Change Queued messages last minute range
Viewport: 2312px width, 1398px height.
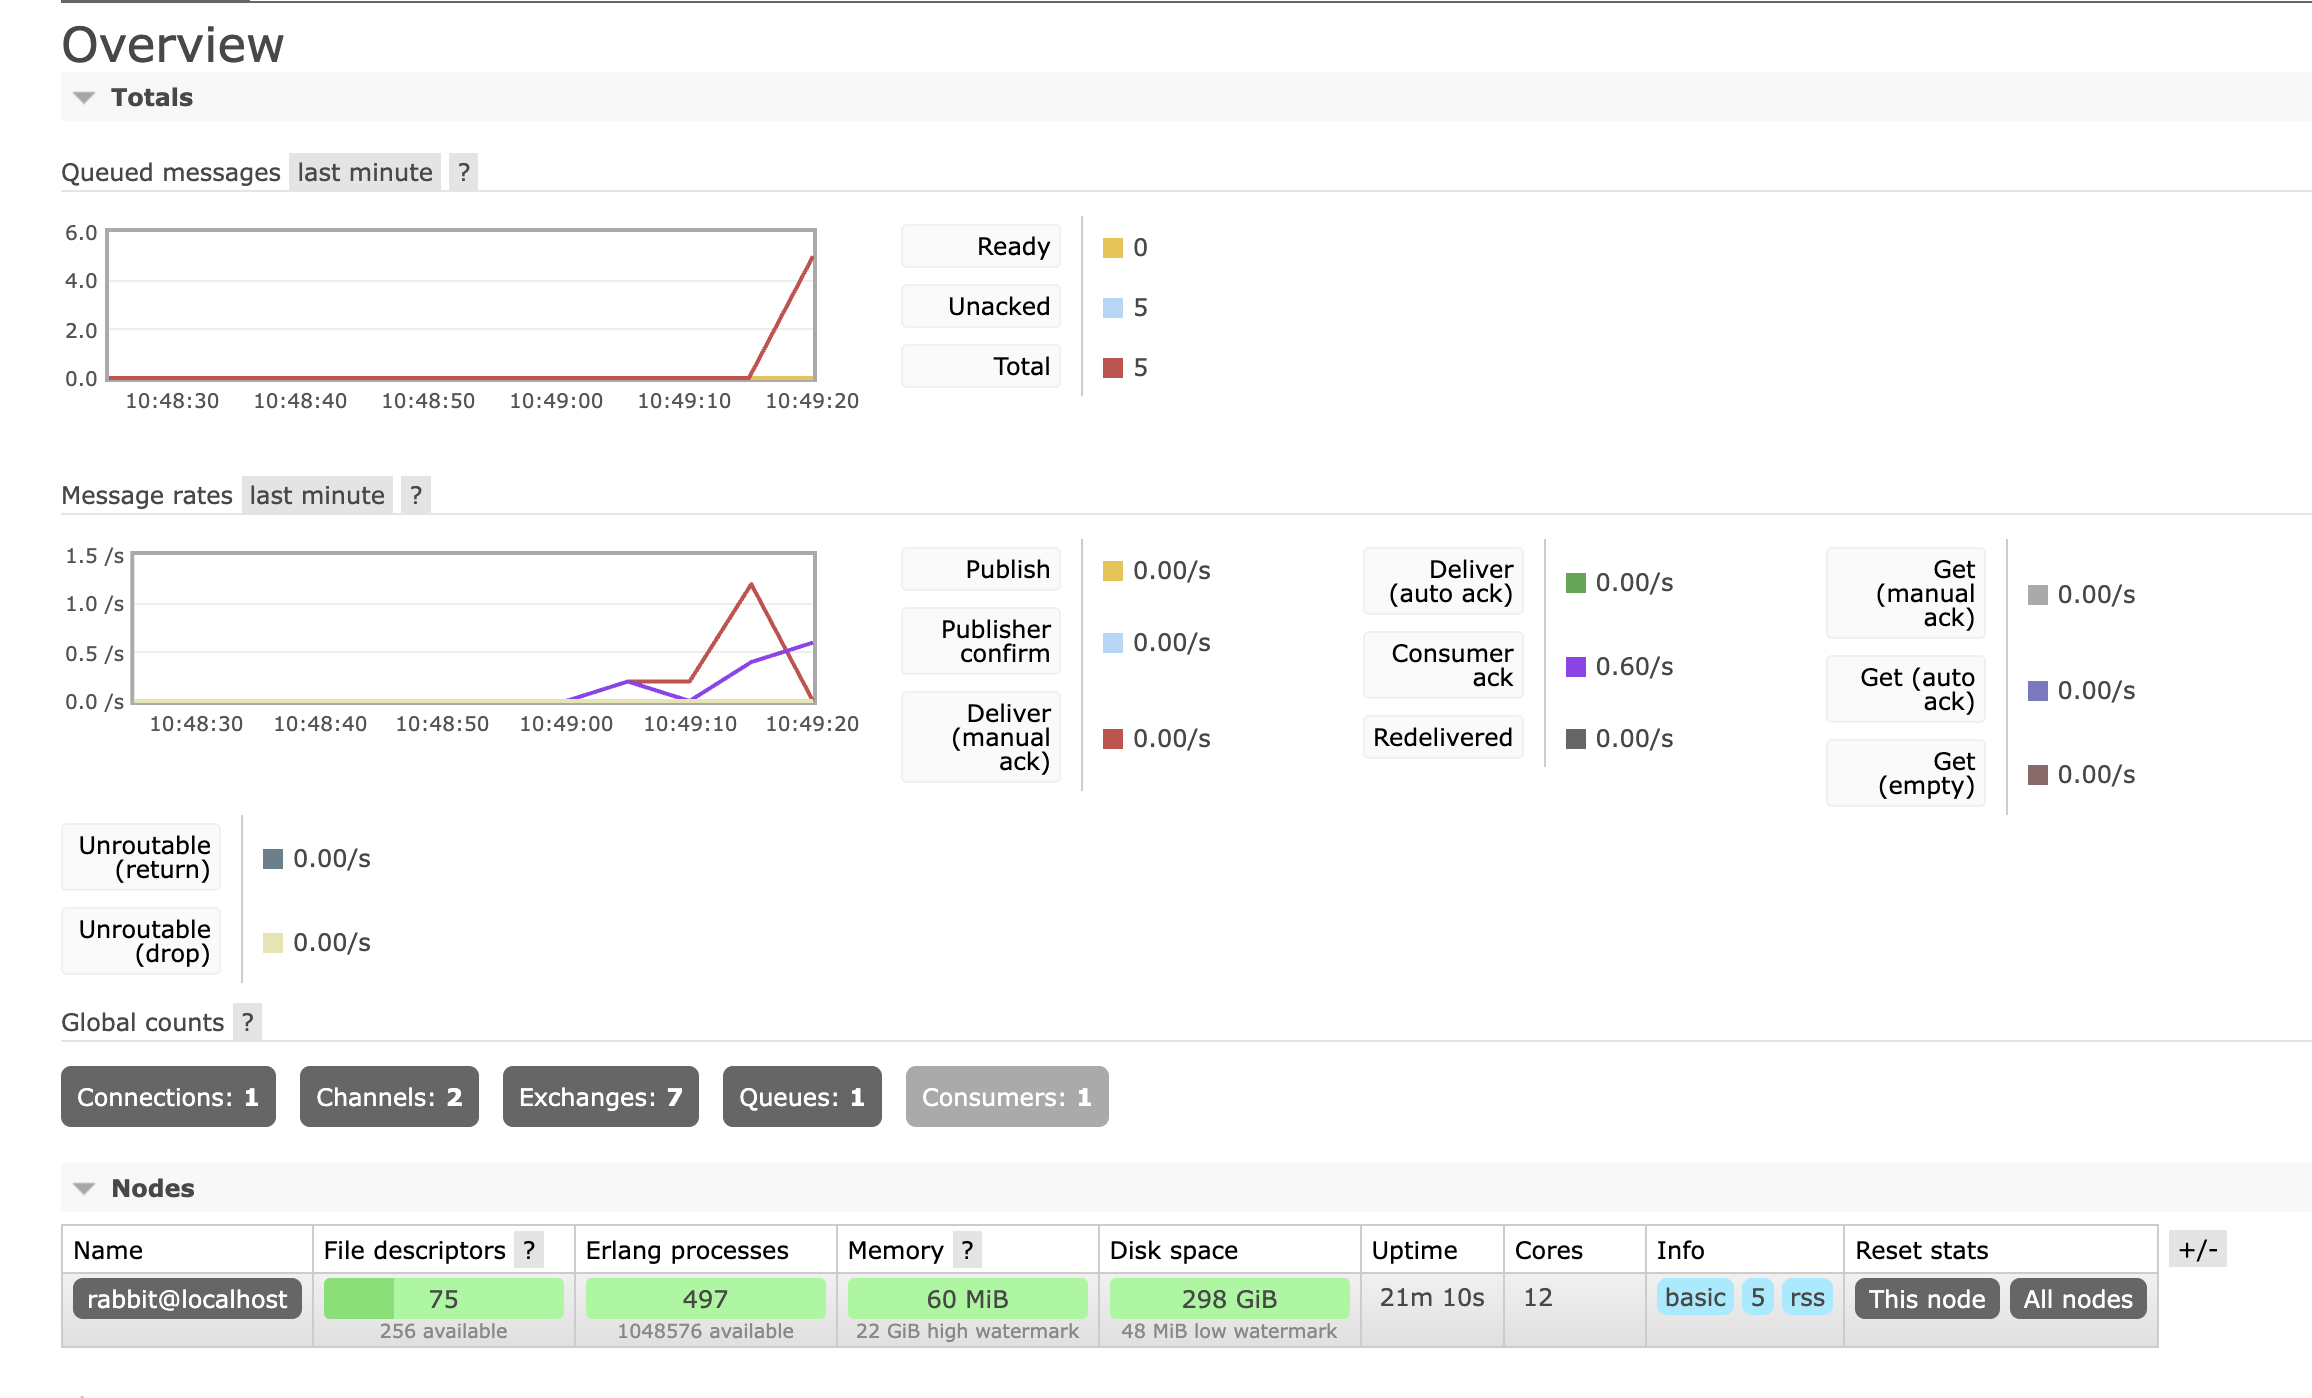point(365,172)
